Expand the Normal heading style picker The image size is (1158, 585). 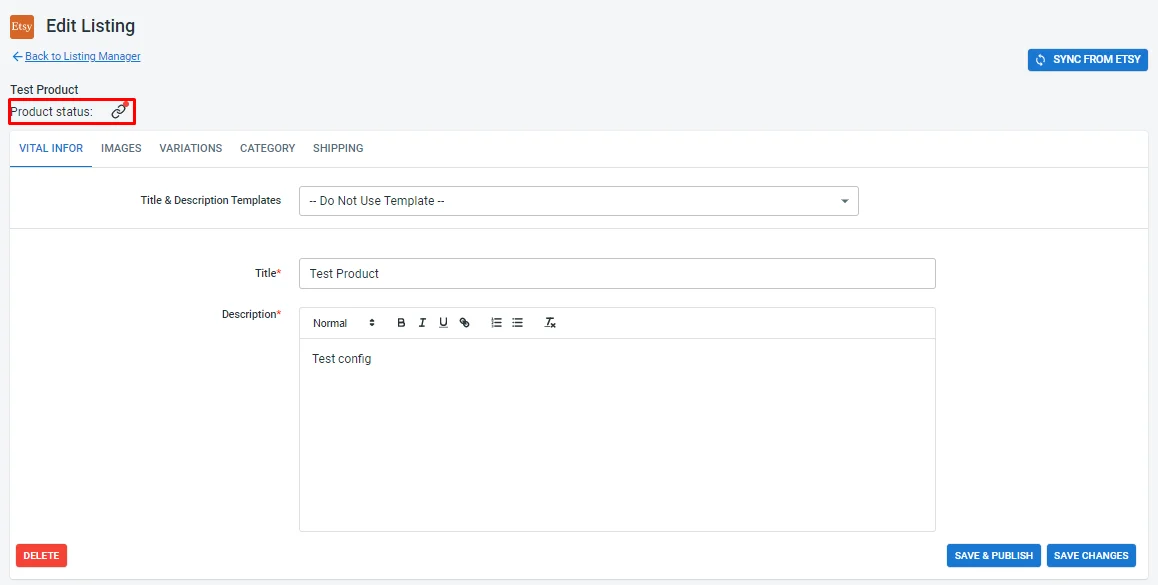click(x=344, y=323)
